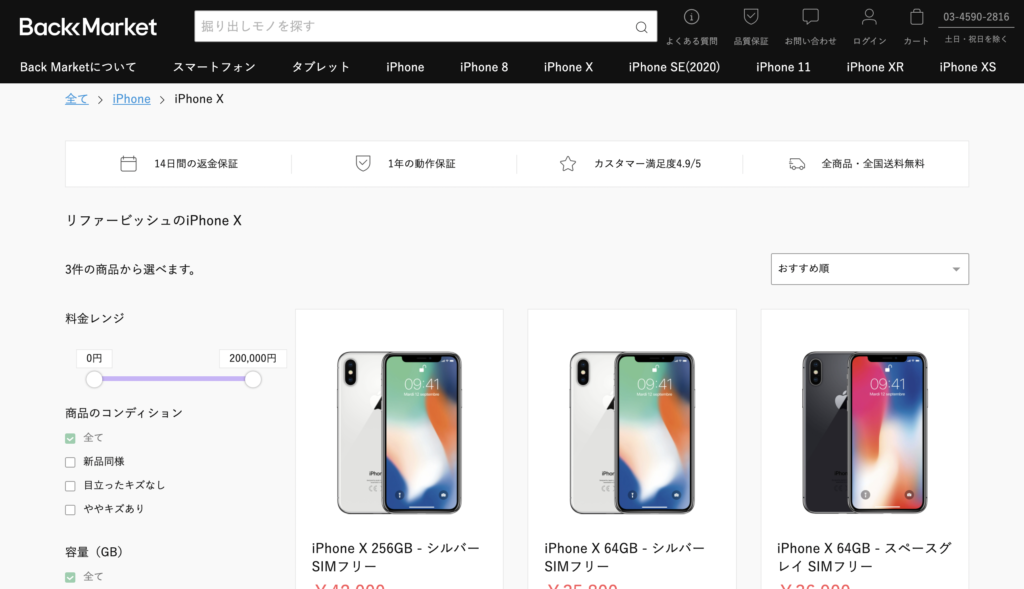Screen dimensions: 1024x589
Task: Check the 新品同様 condition checkbox
Action: point(71,462)
